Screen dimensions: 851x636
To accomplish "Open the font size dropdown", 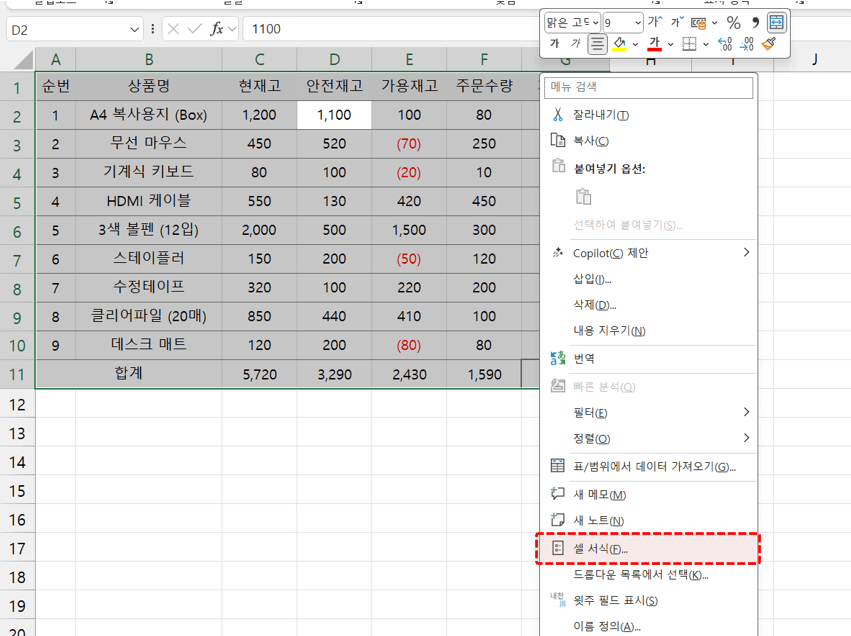I will point(637,22).
